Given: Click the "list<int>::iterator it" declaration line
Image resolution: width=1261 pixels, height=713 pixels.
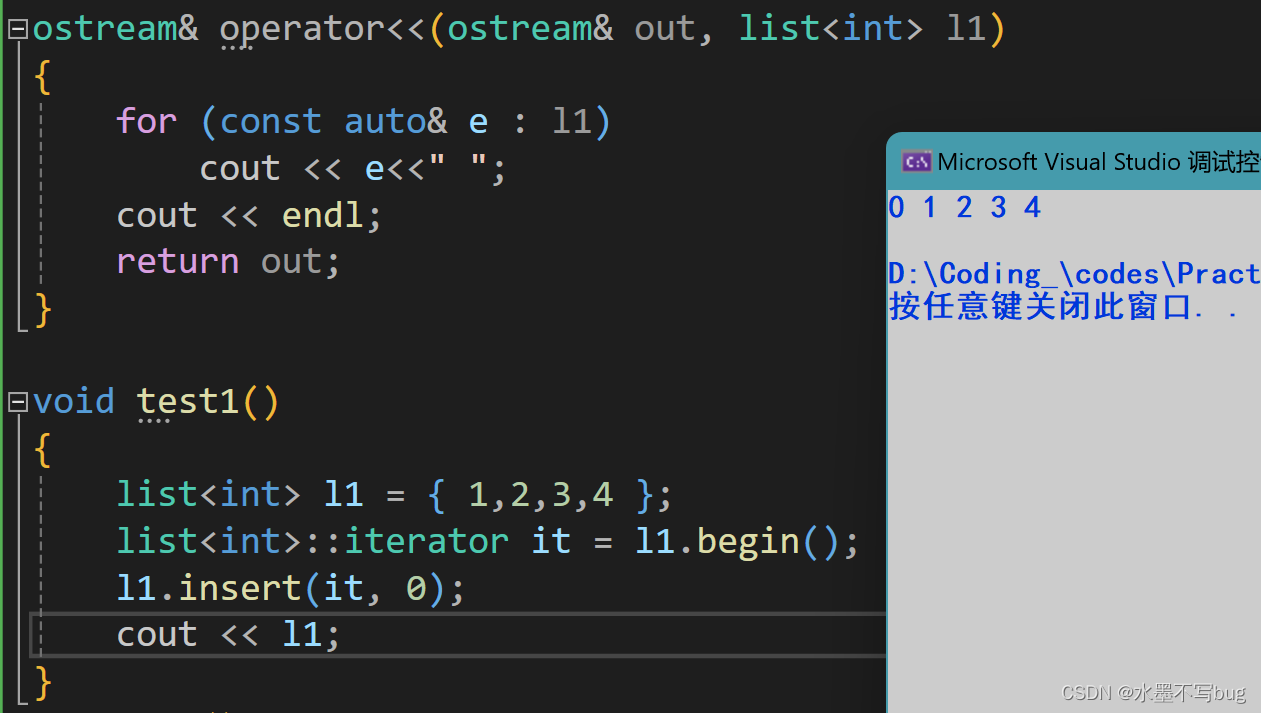Looking at the screenshot, I should [488, 541].
